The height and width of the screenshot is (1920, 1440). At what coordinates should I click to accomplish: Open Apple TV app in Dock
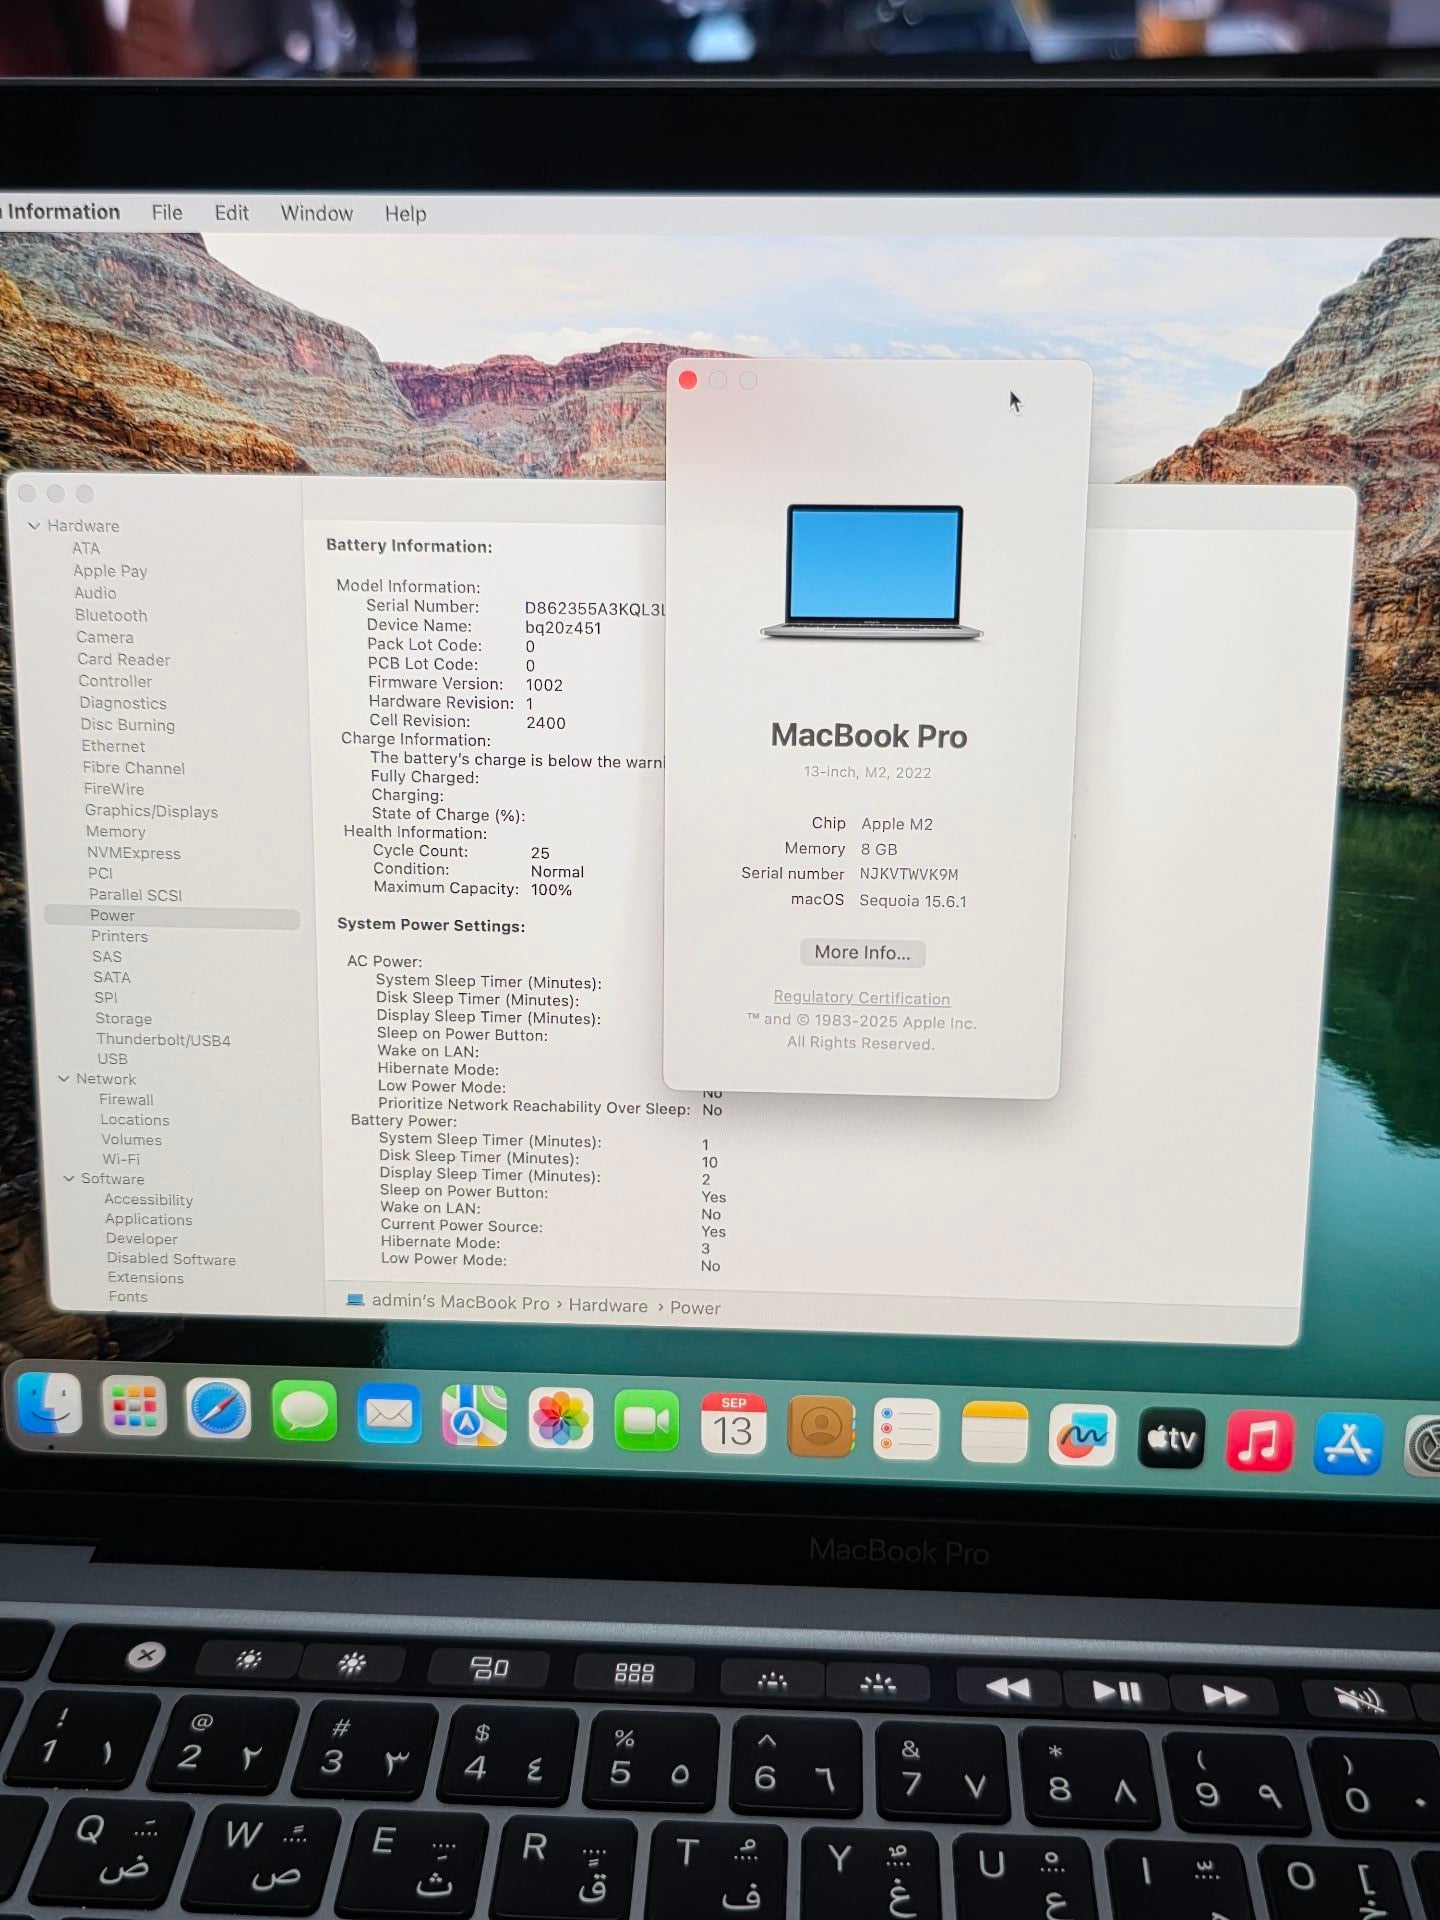tap(1171, 1439)
